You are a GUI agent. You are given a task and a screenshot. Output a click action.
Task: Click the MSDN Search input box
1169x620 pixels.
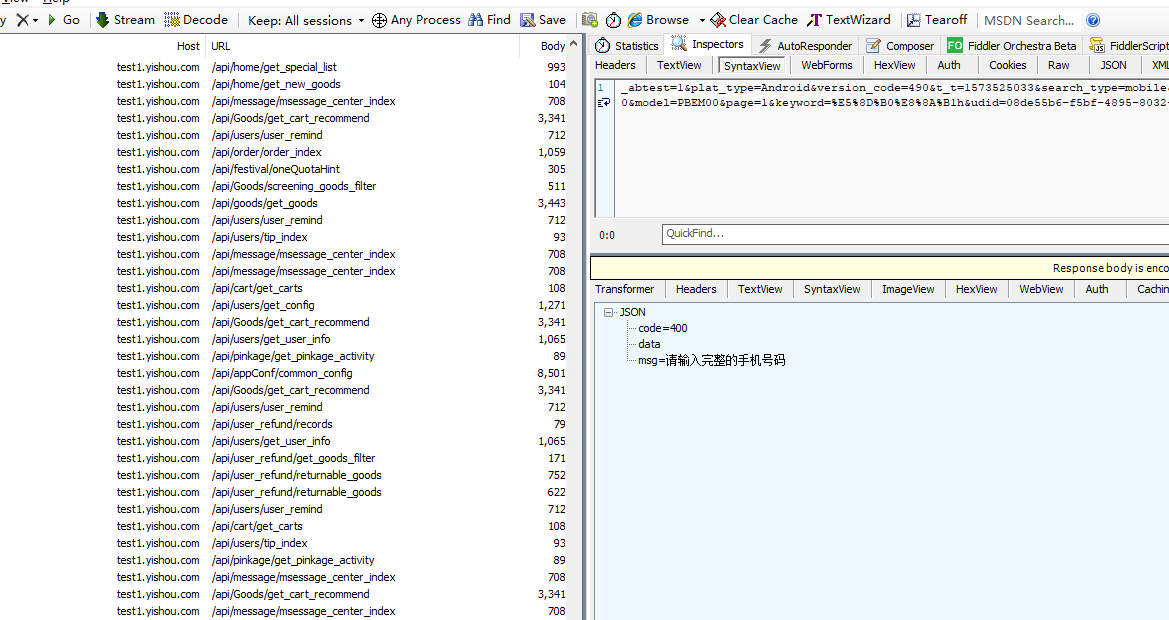(1029, 21)
